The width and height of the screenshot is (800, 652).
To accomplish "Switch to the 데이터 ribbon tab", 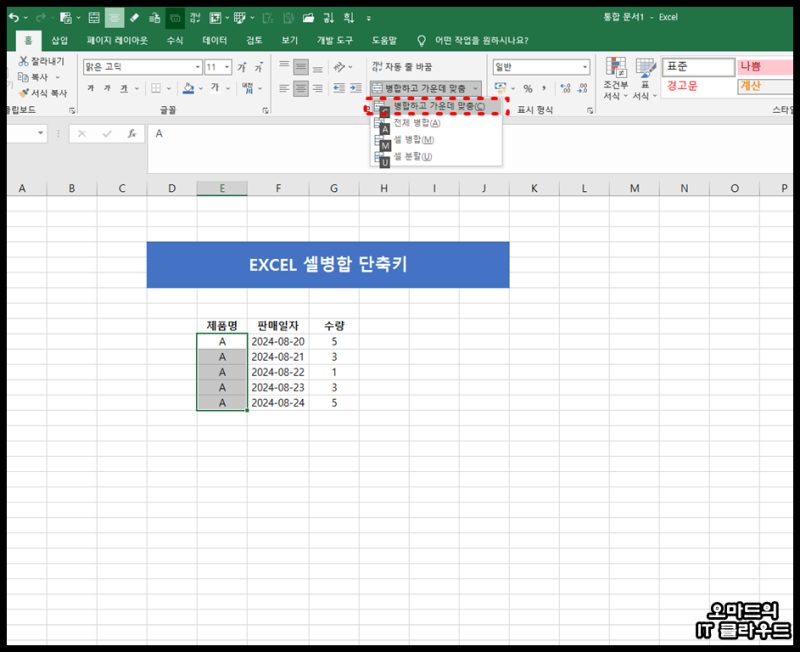I will [214, 40].
